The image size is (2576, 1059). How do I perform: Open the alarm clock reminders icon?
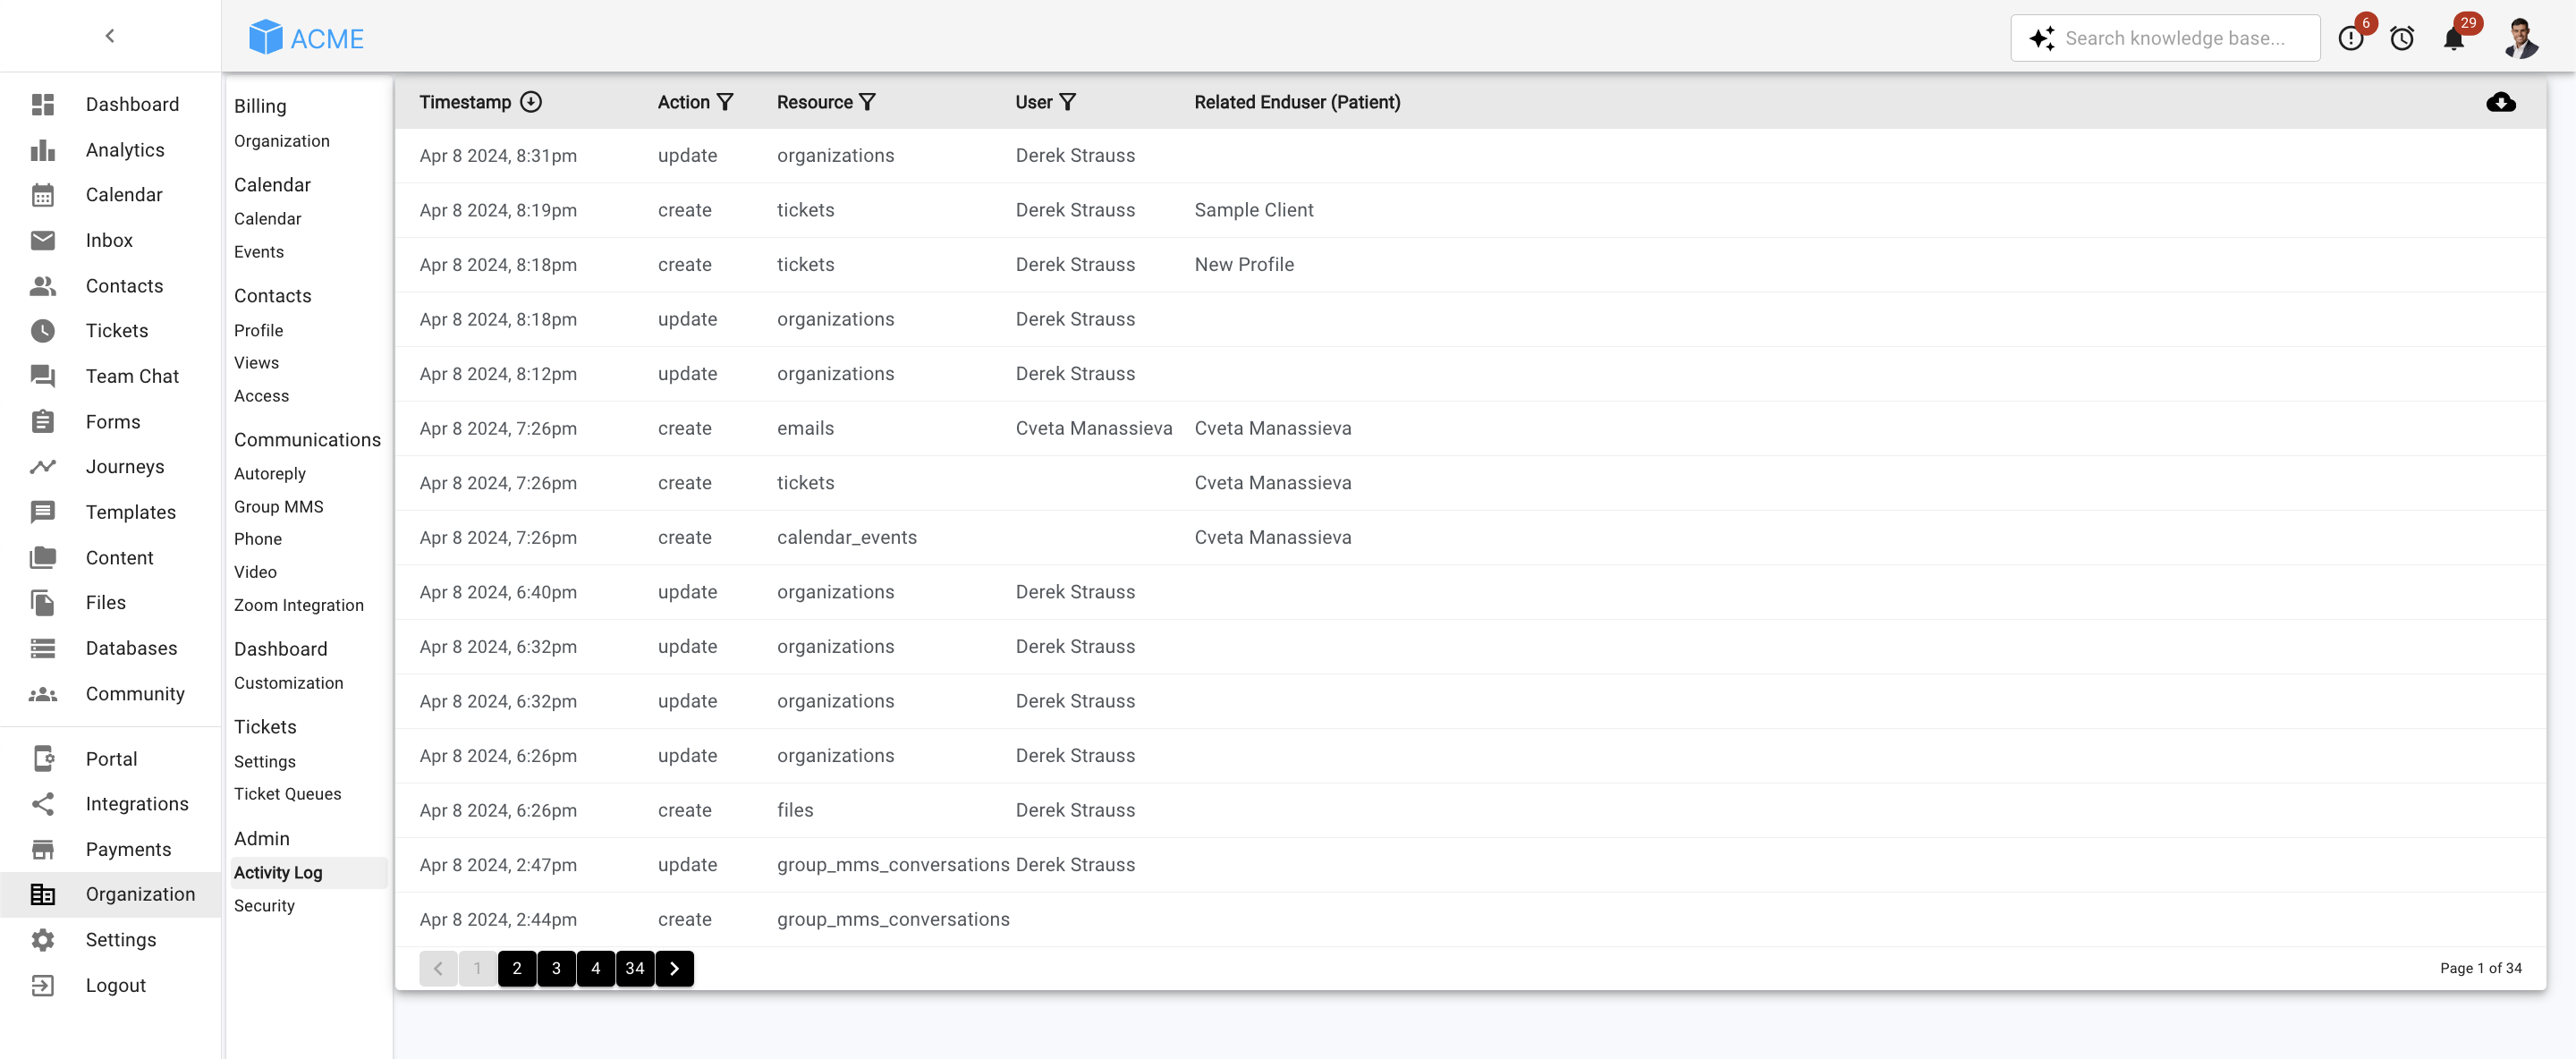[2402, 38]
